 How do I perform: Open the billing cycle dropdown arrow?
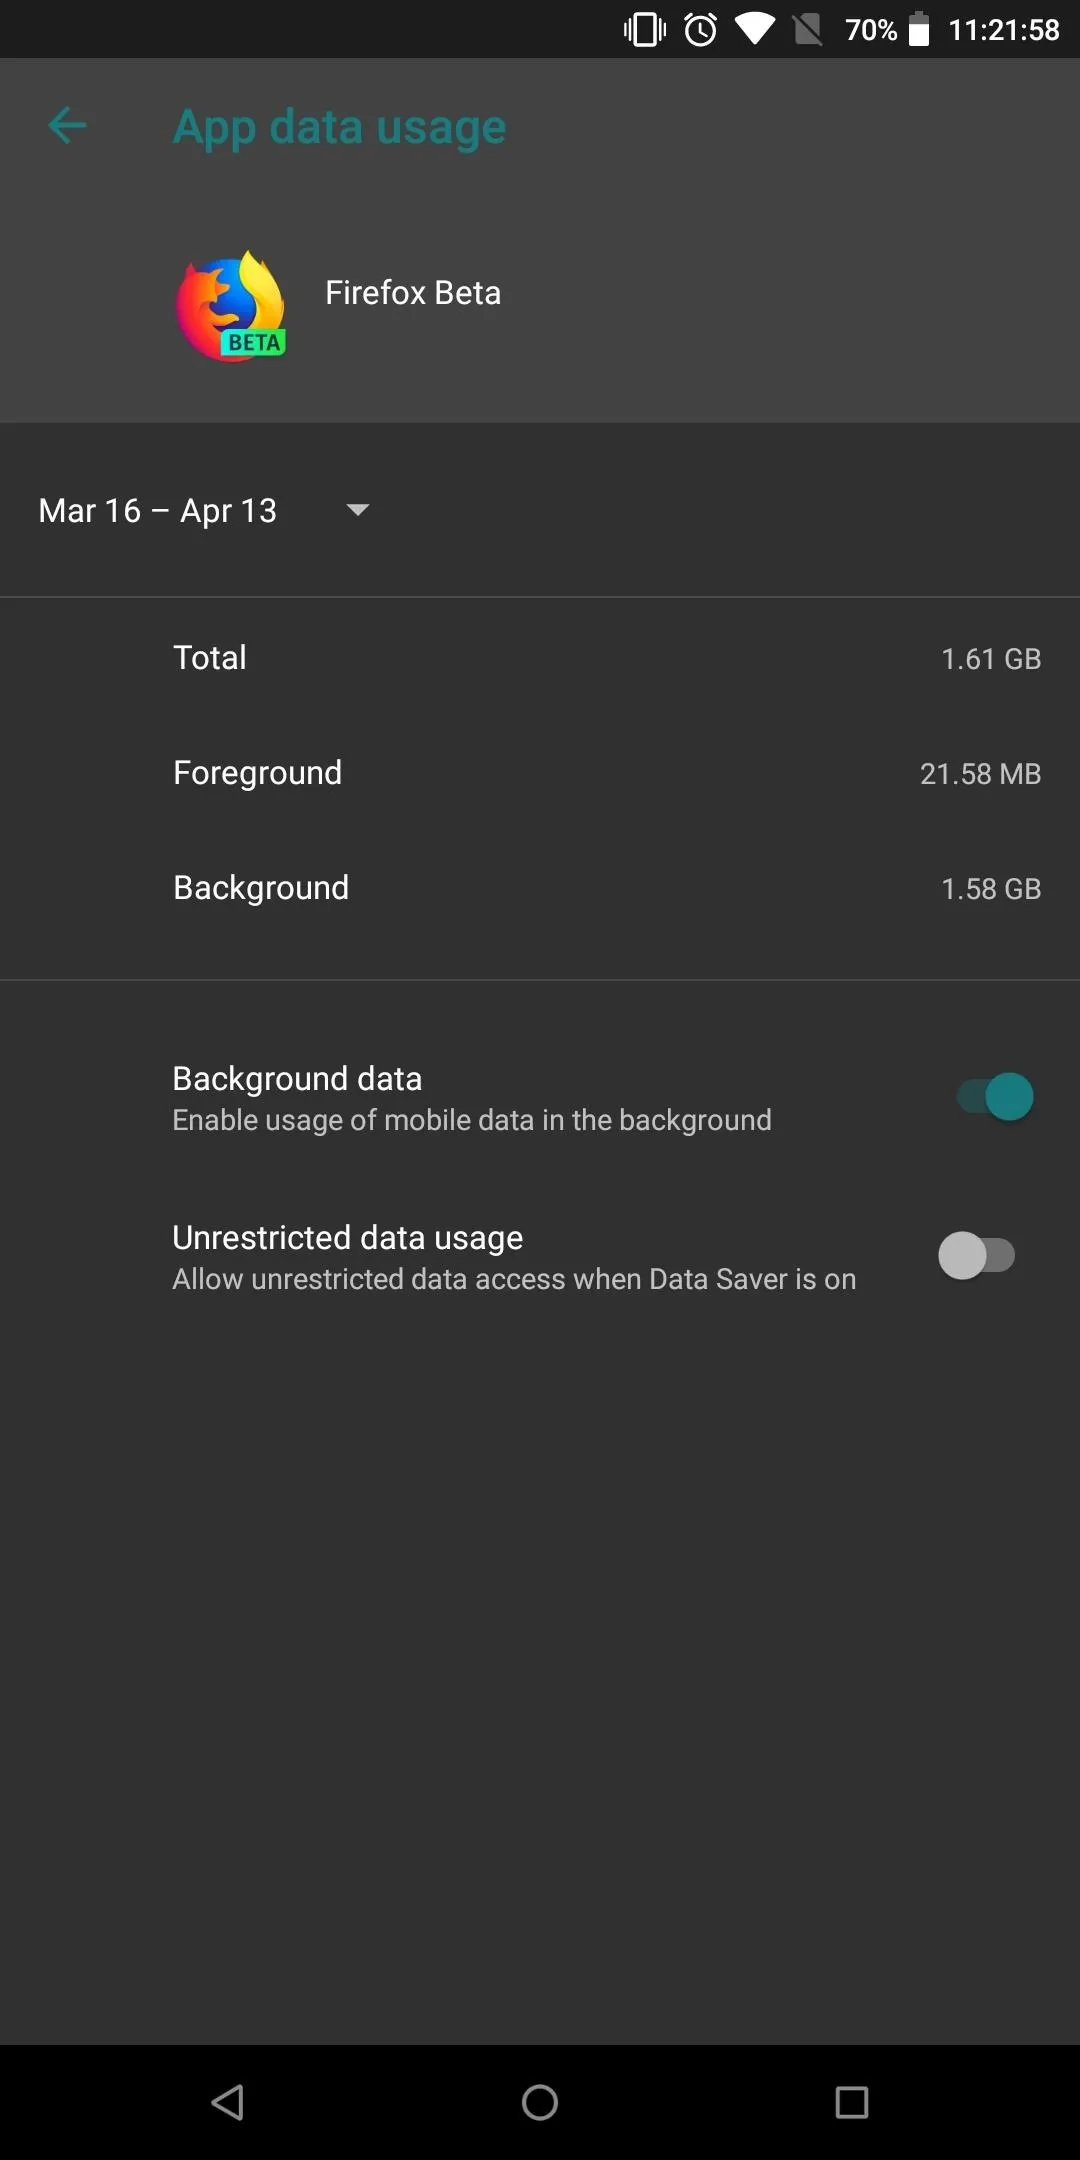(x=357, y=510)
